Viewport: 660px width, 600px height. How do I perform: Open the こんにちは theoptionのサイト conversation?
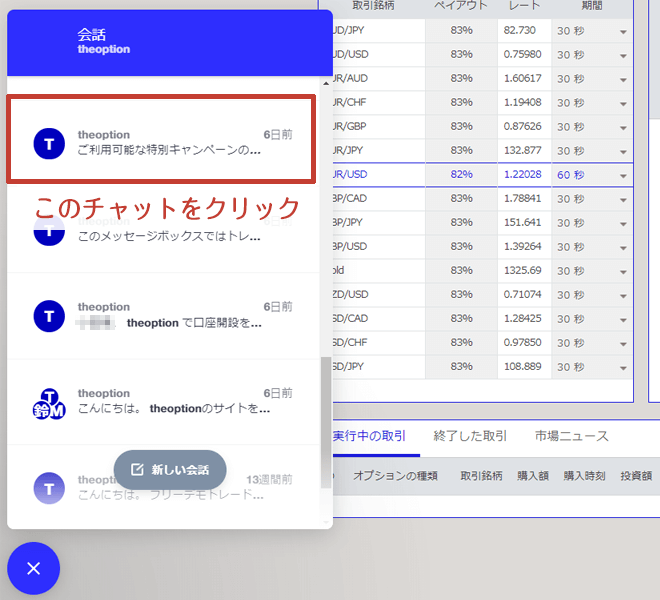coord(164,402)
